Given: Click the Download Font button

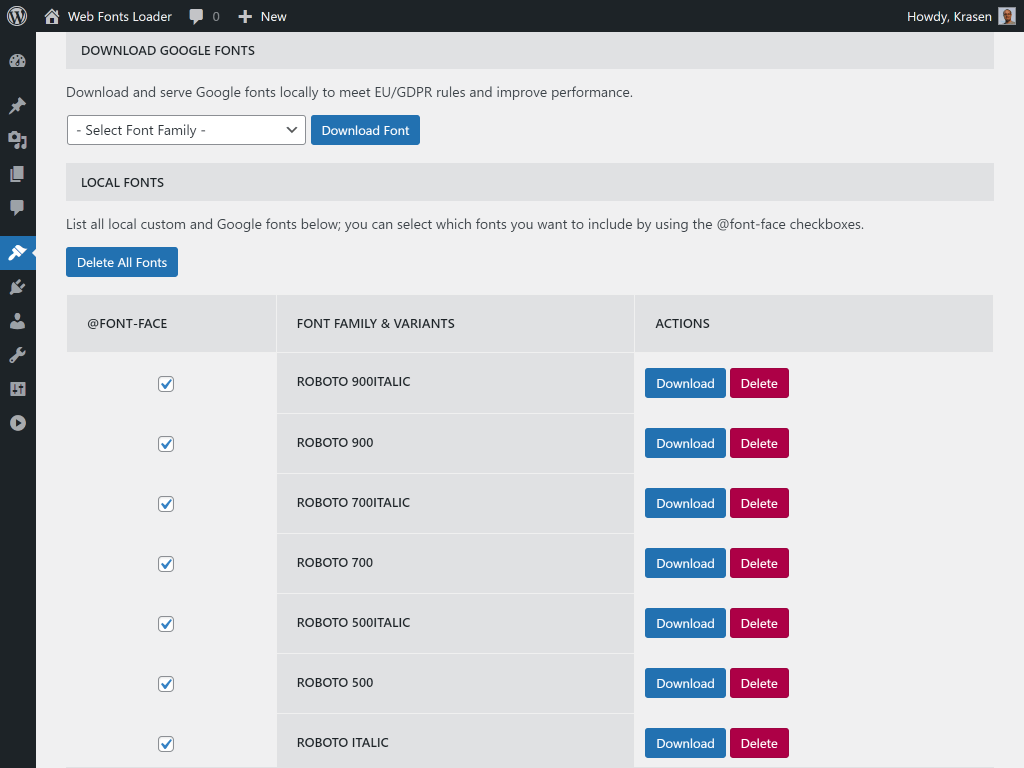Looking at the screenshot, I should click(x=365, y=130).
